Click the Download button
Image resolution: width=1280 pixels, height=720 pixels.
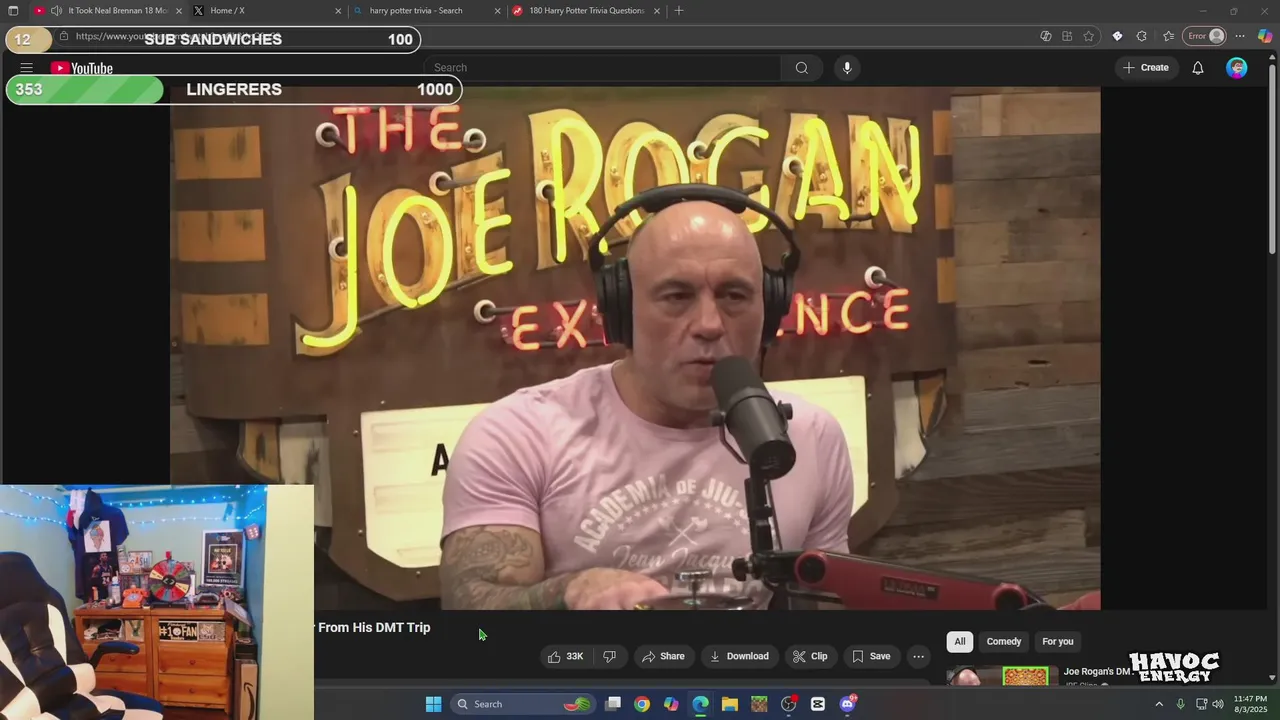coord(739,656)
